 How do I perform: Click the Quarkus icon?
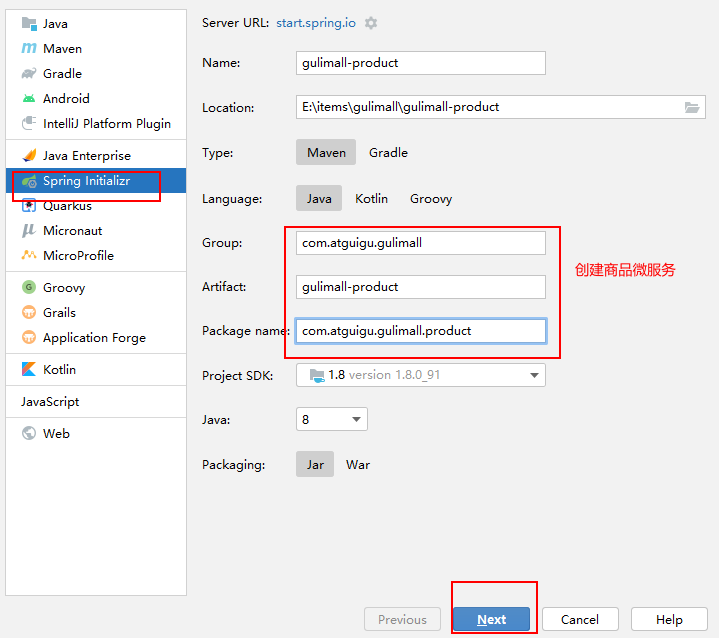click(29, 206)
